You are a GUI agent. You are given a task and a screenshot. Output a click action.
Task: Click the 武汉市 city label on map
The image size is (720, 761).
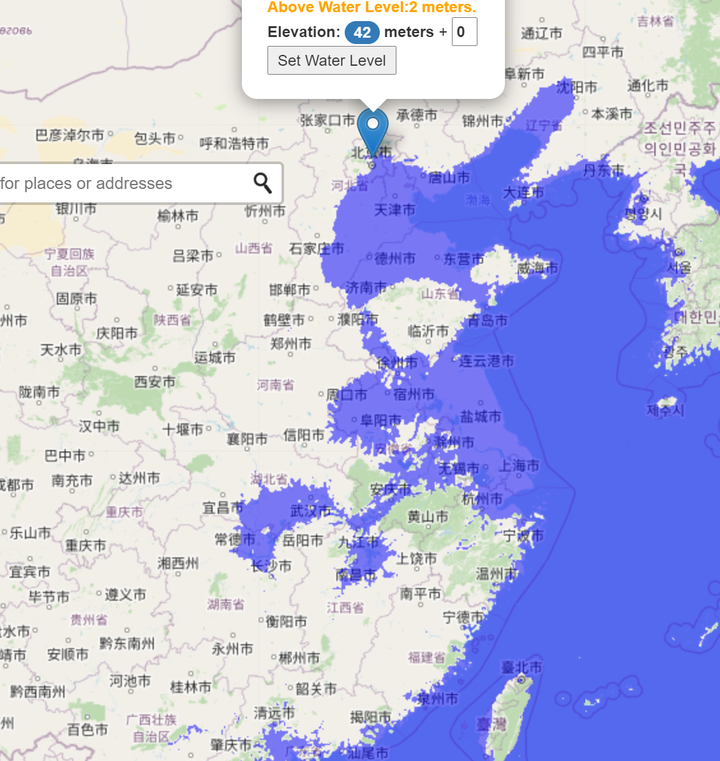click(311, 511)
